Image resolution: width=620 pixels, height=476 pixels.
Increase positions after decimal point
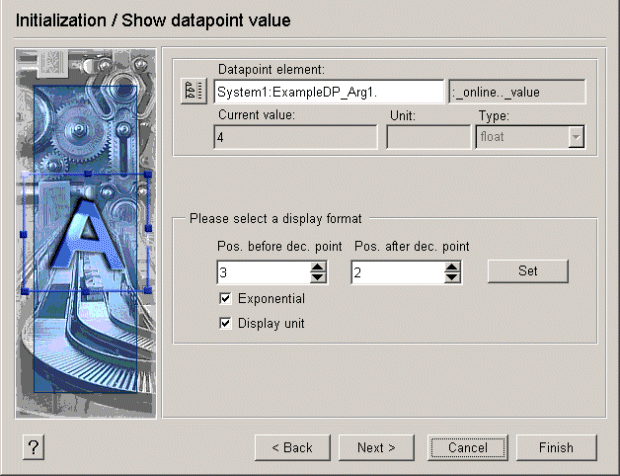pyautogui.click(x=453, y=267)
